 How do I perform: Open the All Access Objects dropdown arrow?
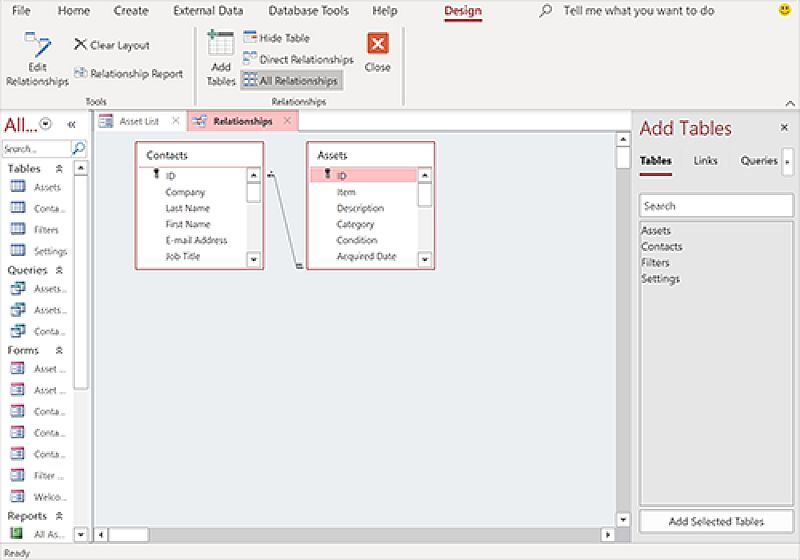point(46,124)
